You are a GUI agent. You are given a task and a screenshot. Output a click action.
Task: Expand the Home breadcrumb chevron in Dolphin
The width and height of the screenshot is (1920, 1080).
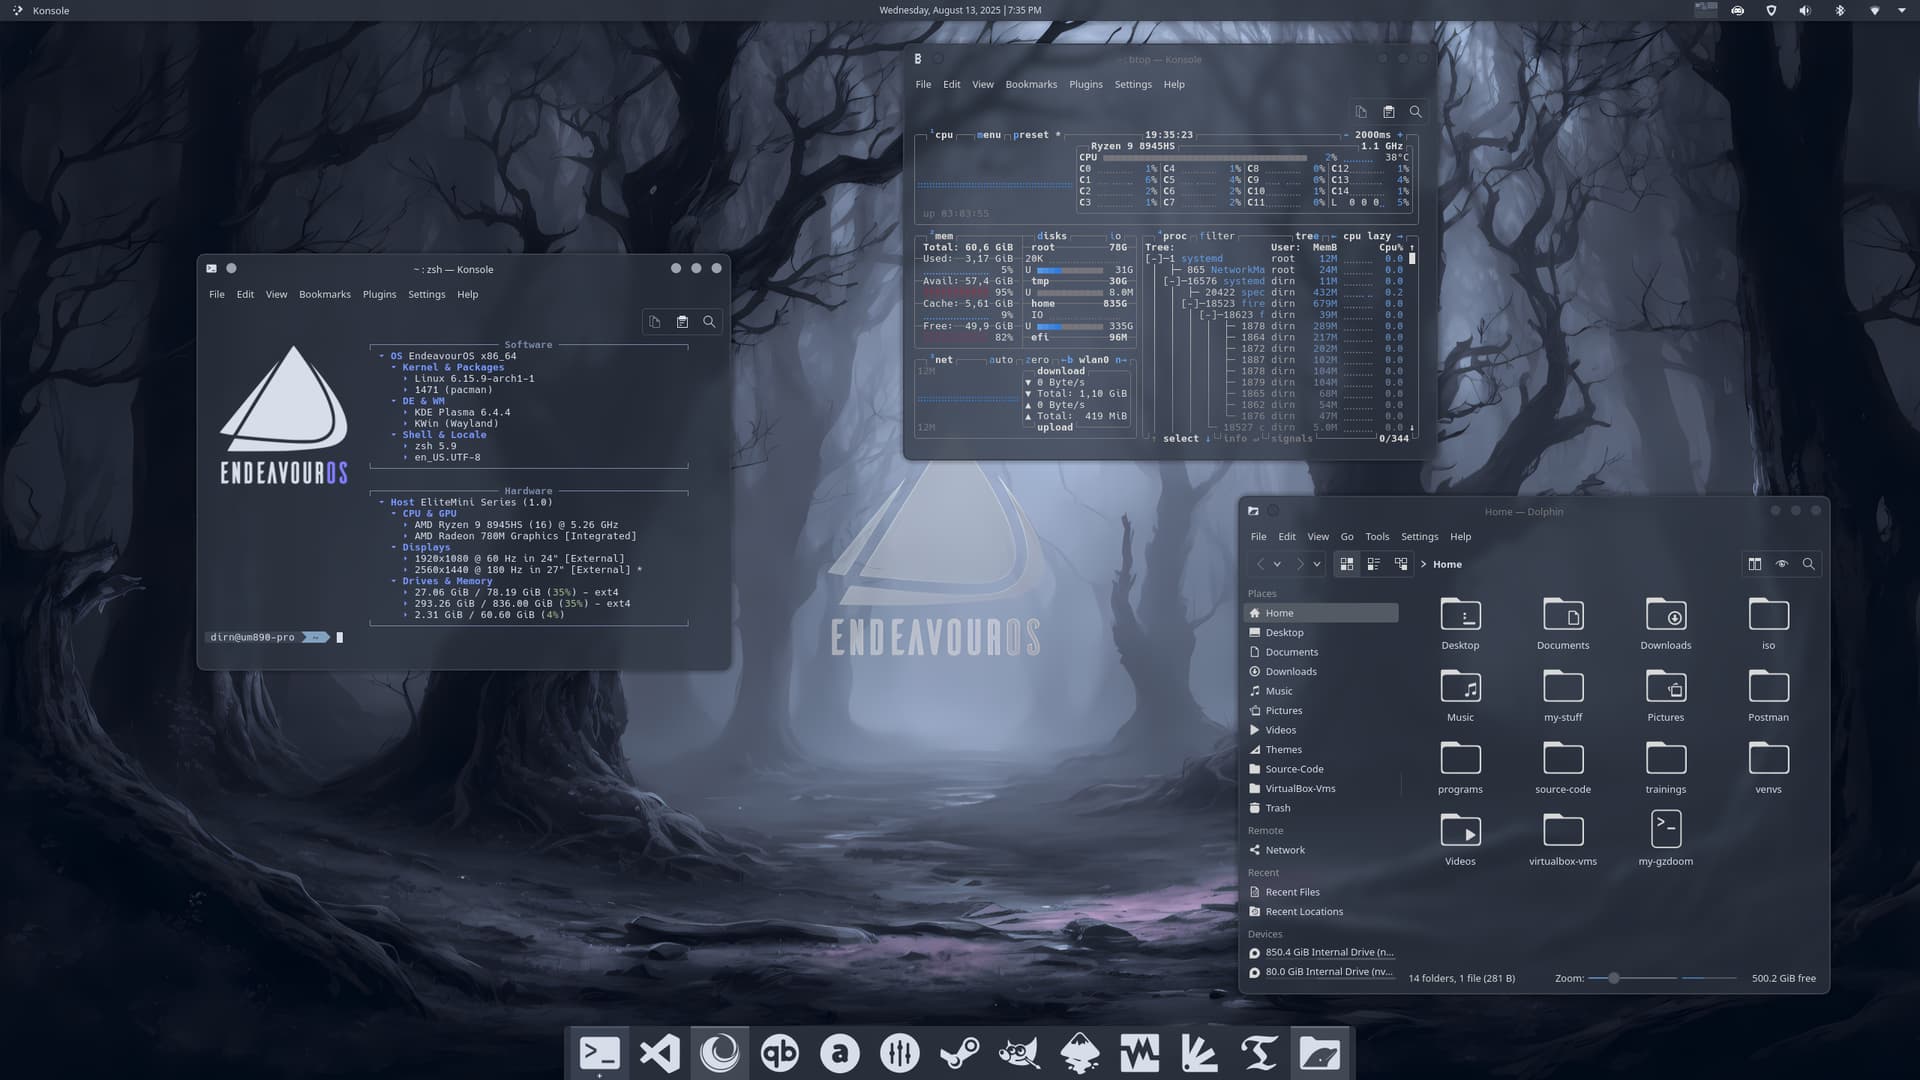(1423, 564)
